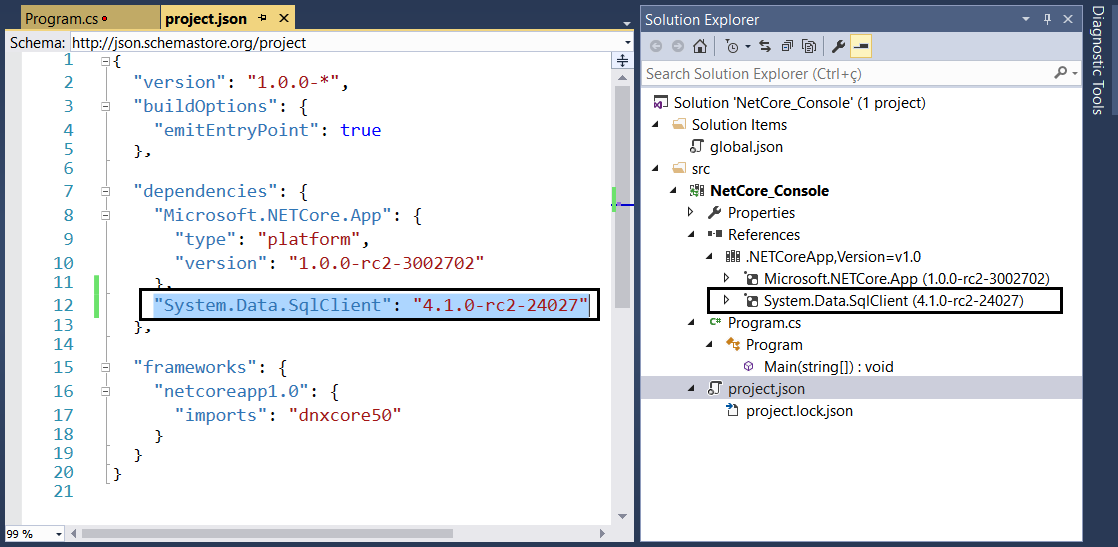Viewport: 1118px width, 547px height.
Task: Collapse the project.json tree node
Action: [691, 389]
